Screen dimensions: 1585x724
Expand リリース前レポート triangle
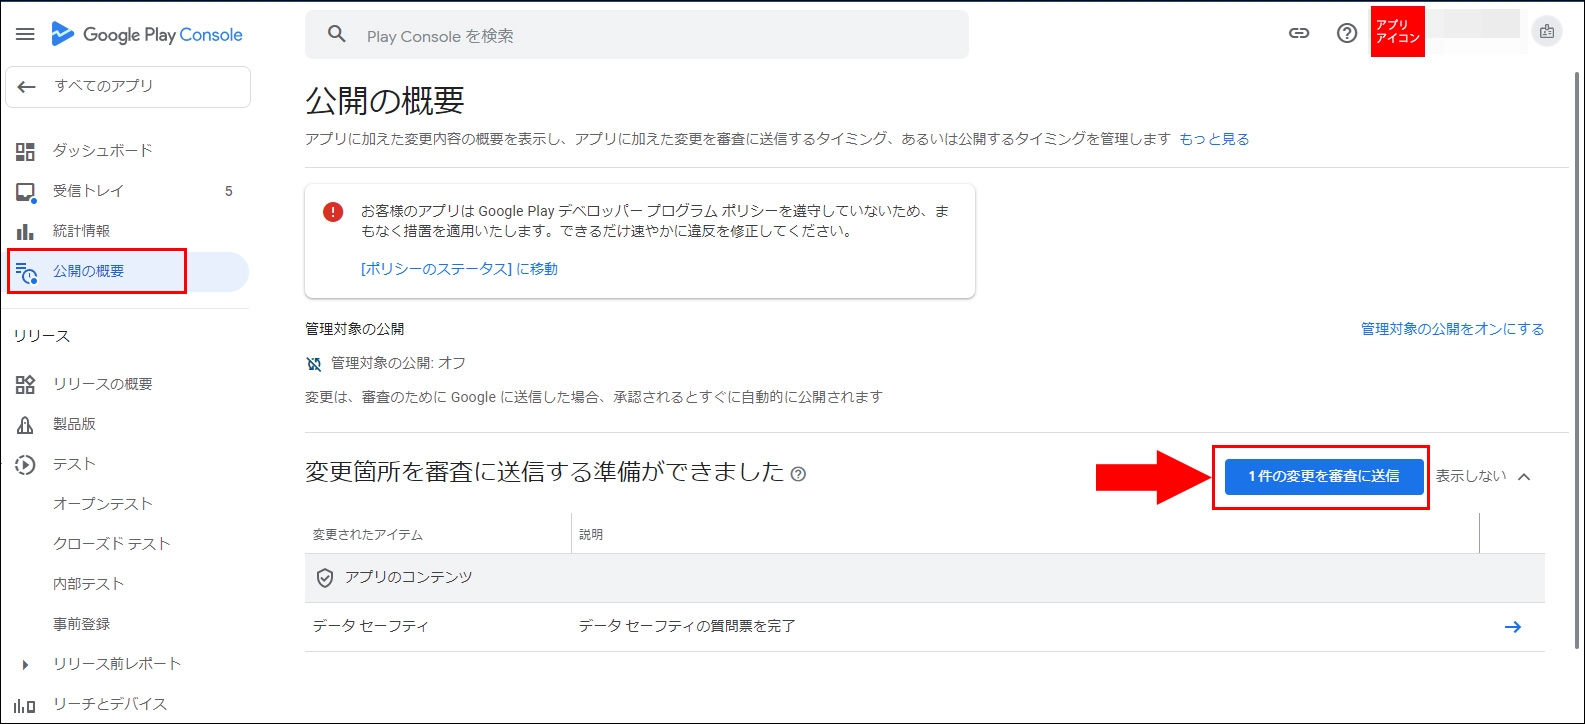[x=25, y=664]
